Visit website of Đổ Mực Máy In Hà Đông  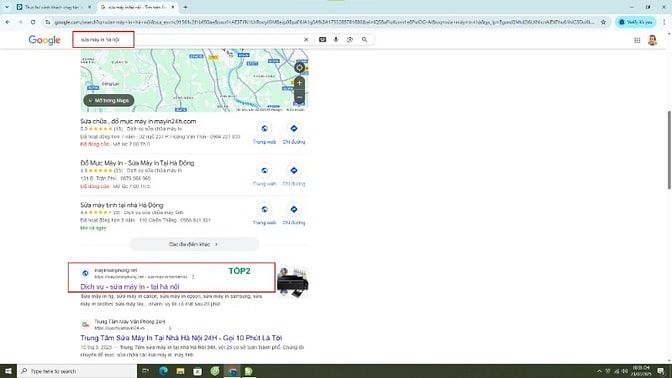click(x=264, y=175)
